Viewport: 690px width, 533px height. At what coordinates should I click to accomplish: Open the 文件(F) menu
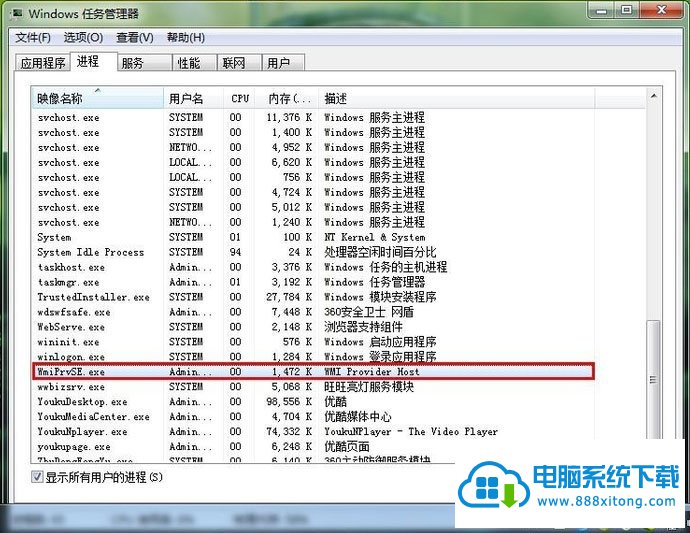click(33, 38)
